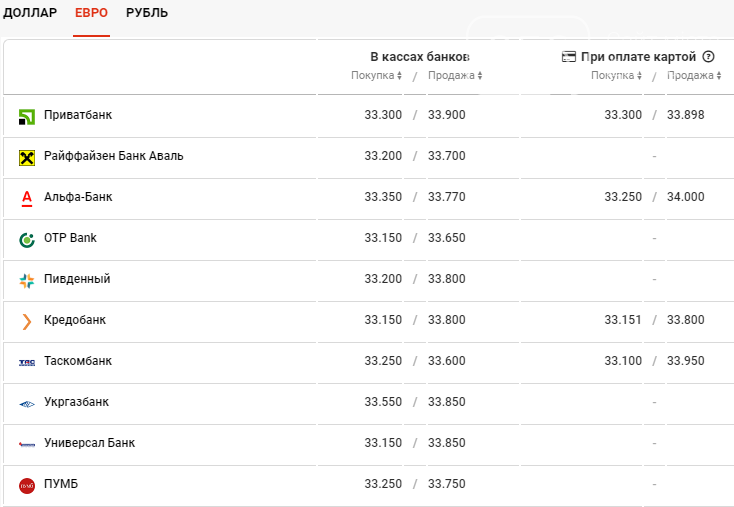Sort by cash desk Продажа column
This screenshot has width=734, height=507.
click(455, 75)
